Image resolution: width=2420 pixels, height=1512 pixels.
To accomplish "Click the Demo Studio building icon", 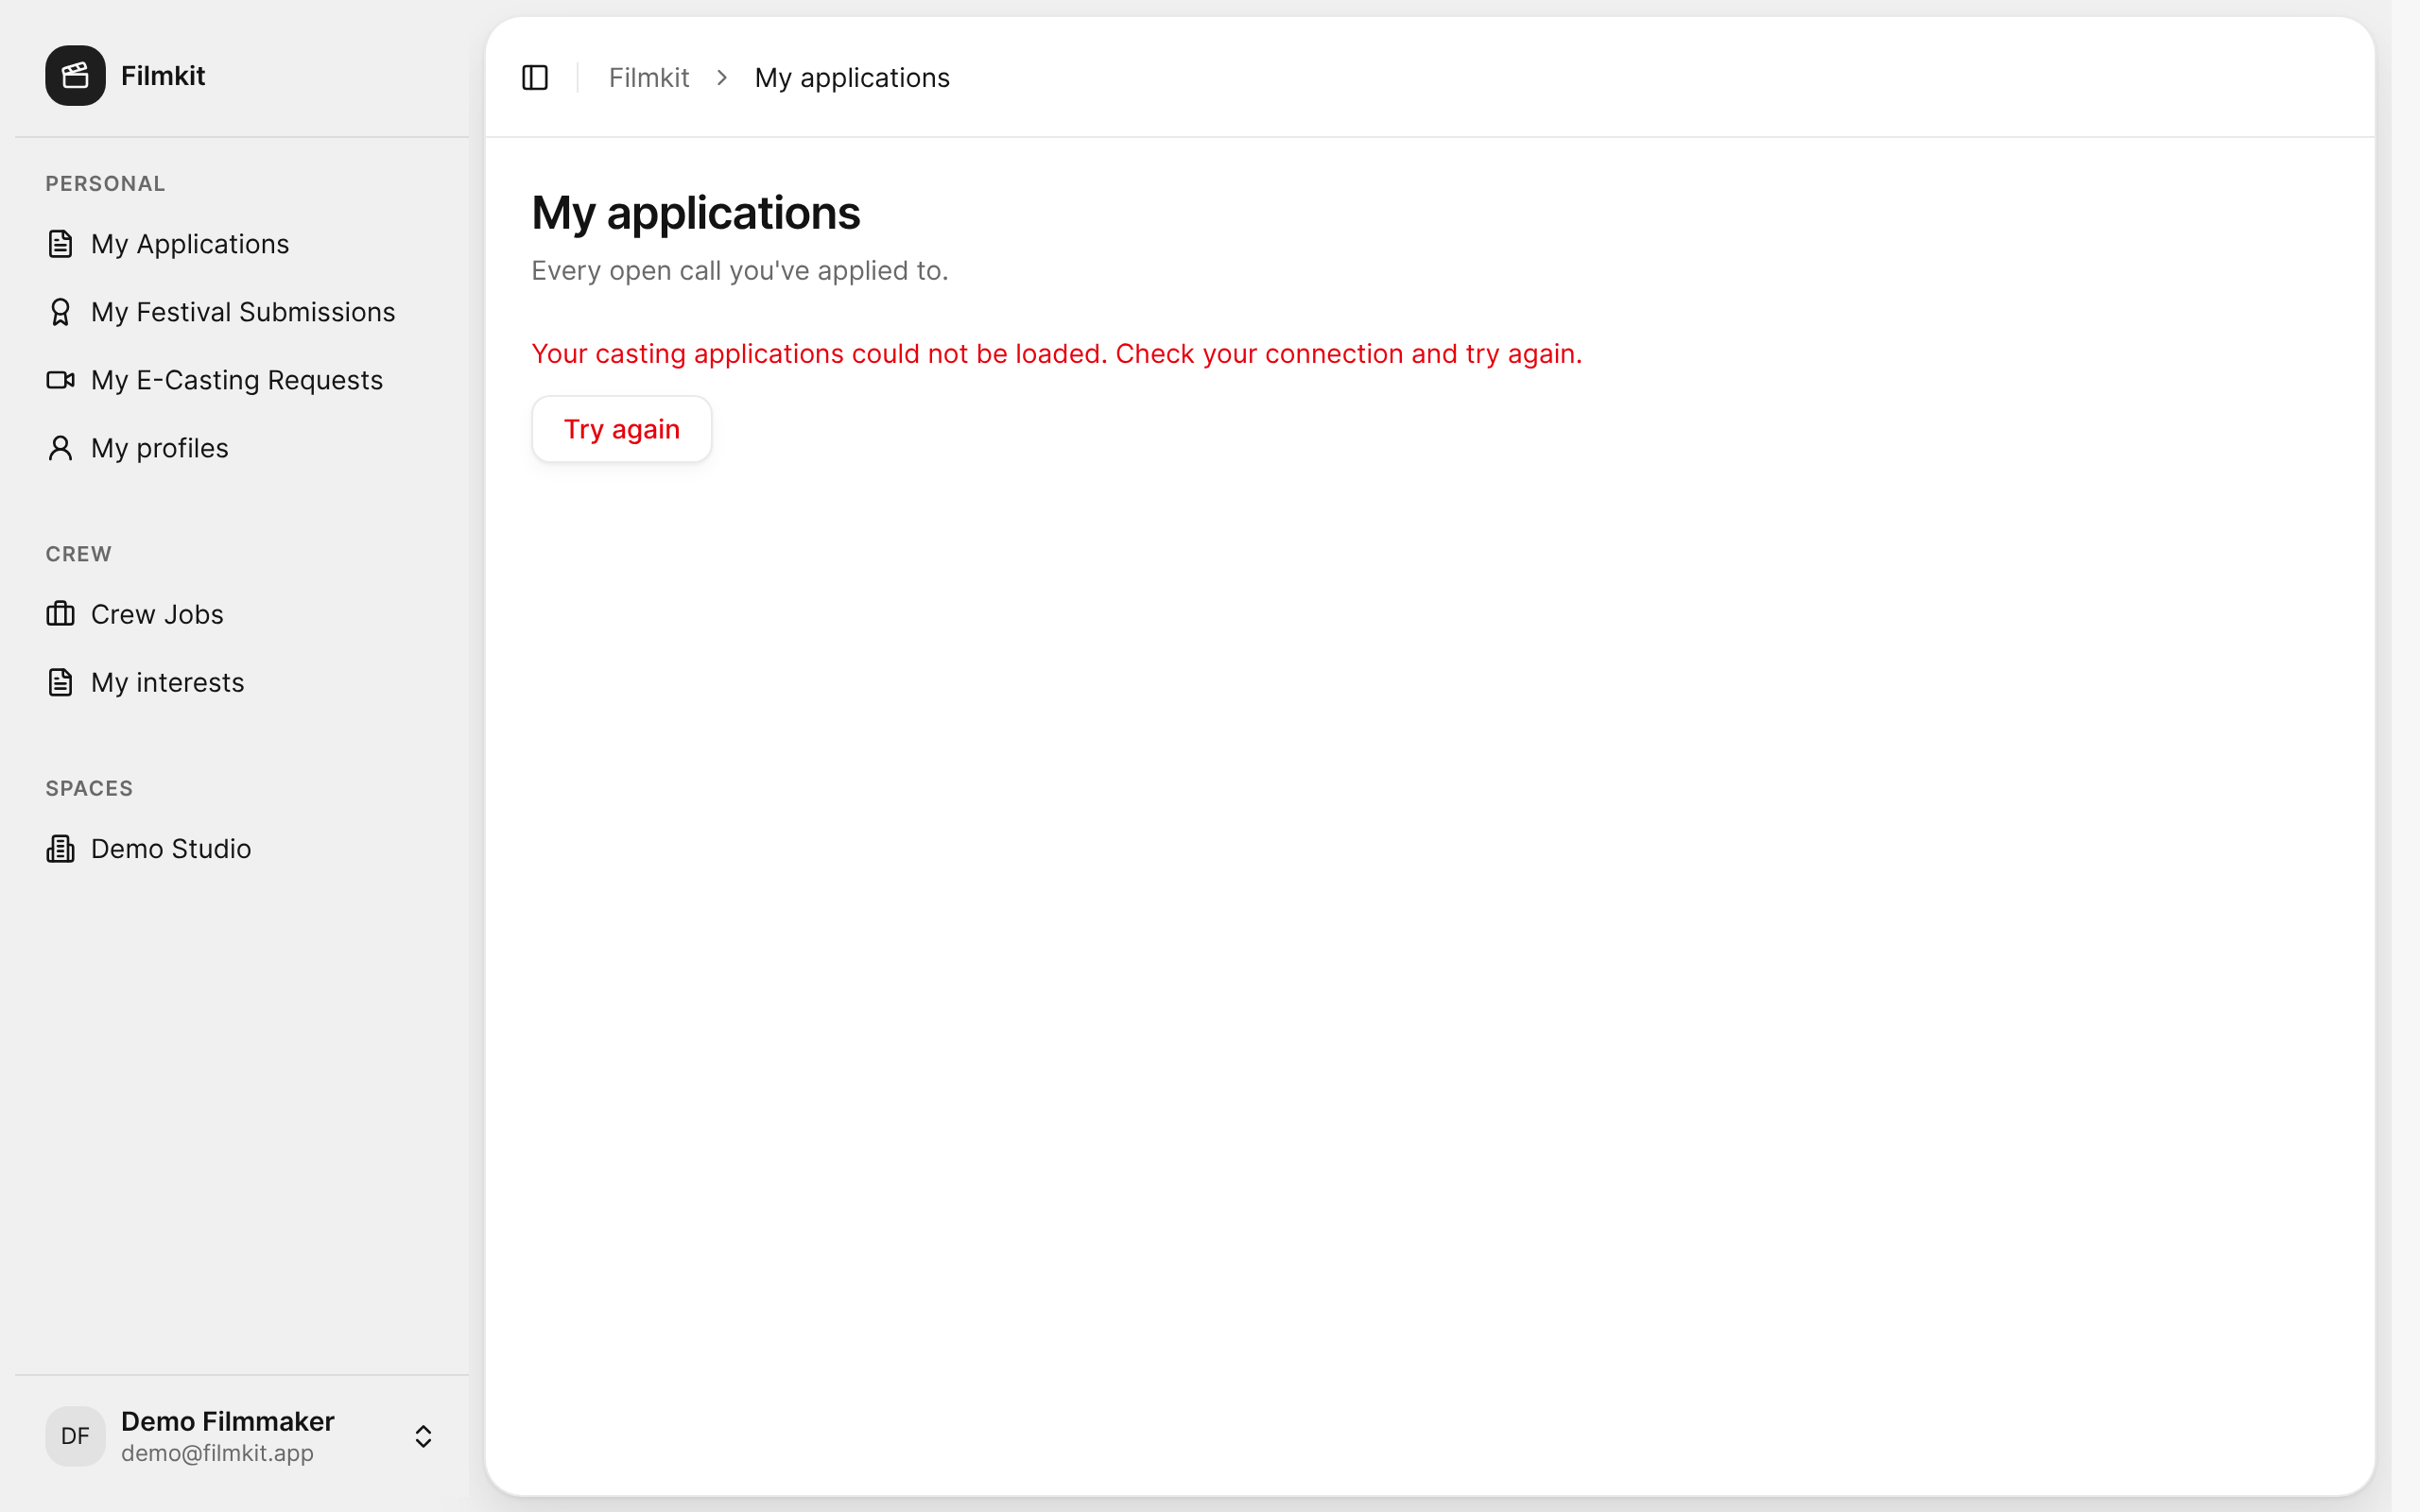I will (60, 848).
